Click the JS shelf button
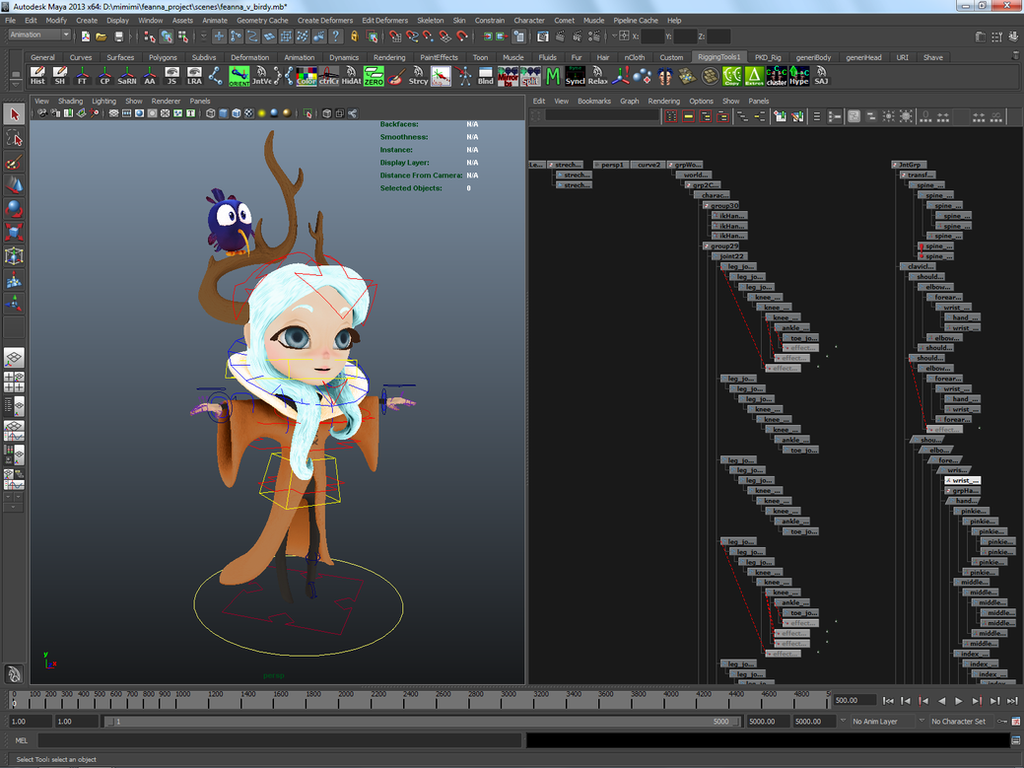This screenshot has width=1024, height=768. coord(172,76)
